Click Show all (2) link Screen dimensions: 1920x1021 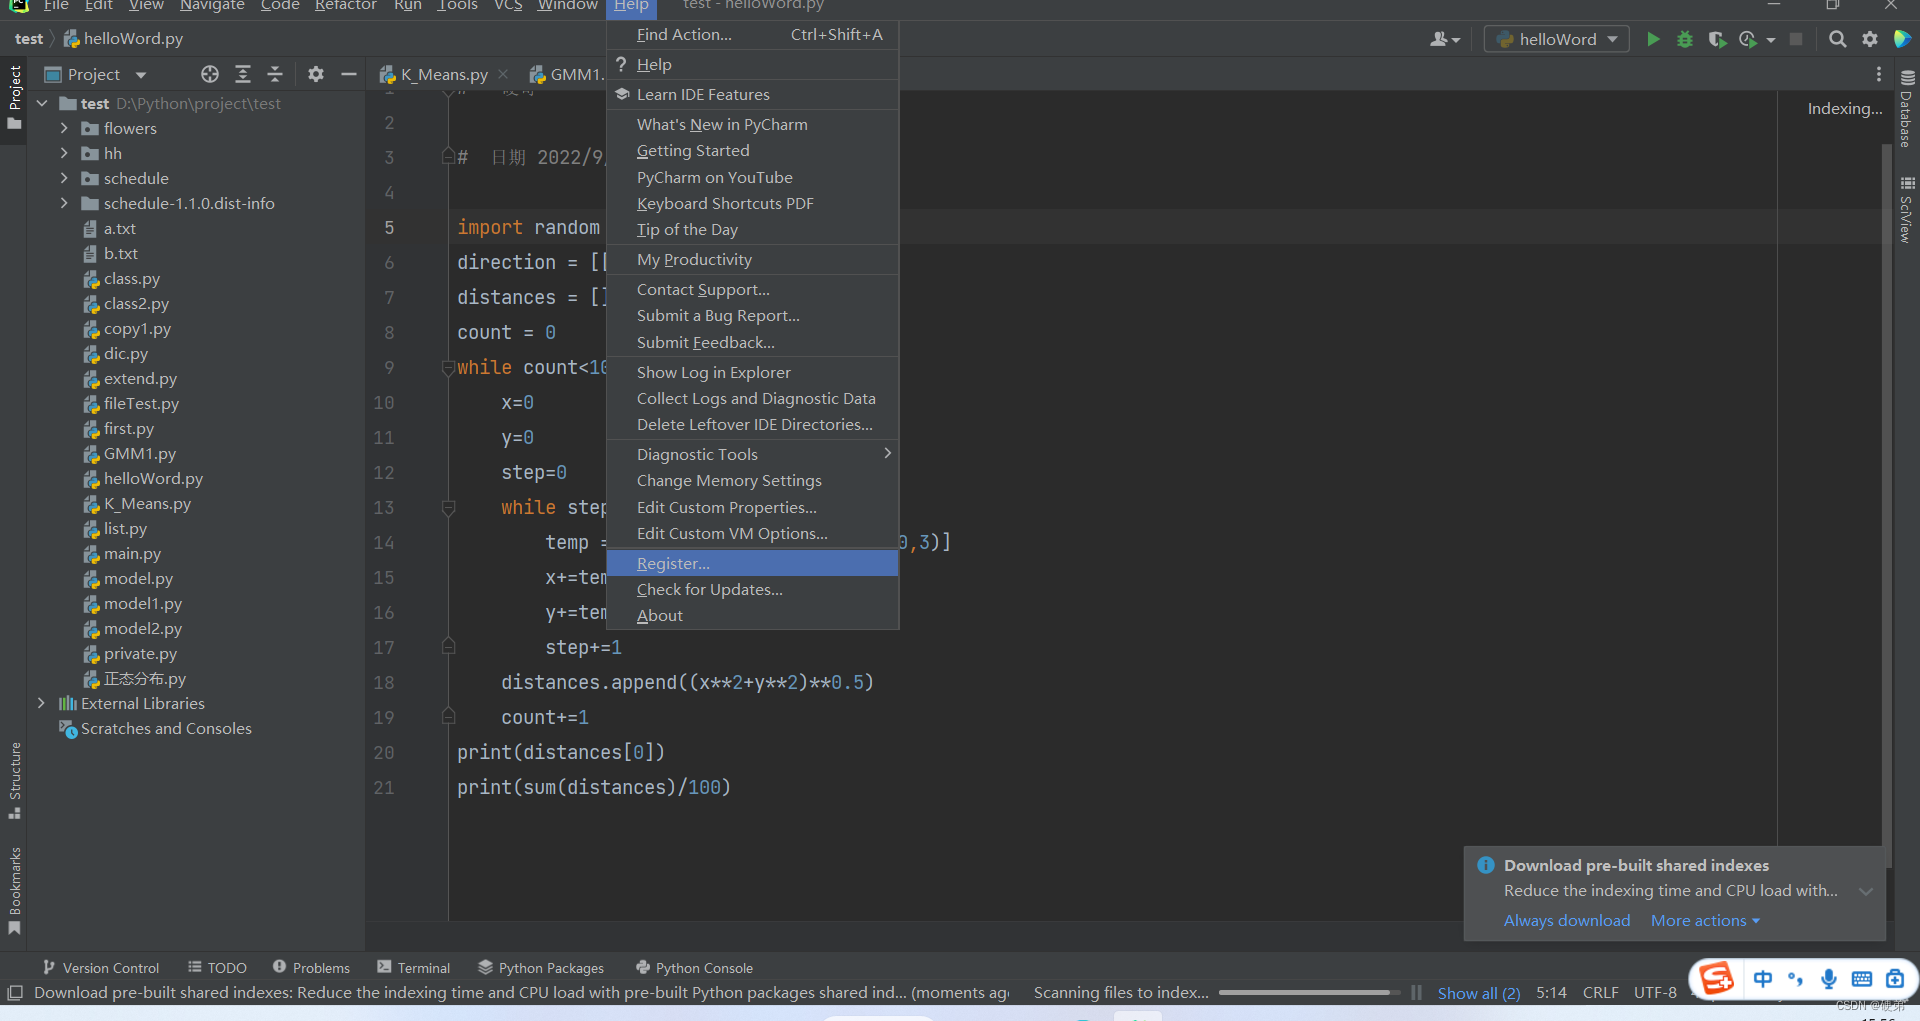(1478, 993)
